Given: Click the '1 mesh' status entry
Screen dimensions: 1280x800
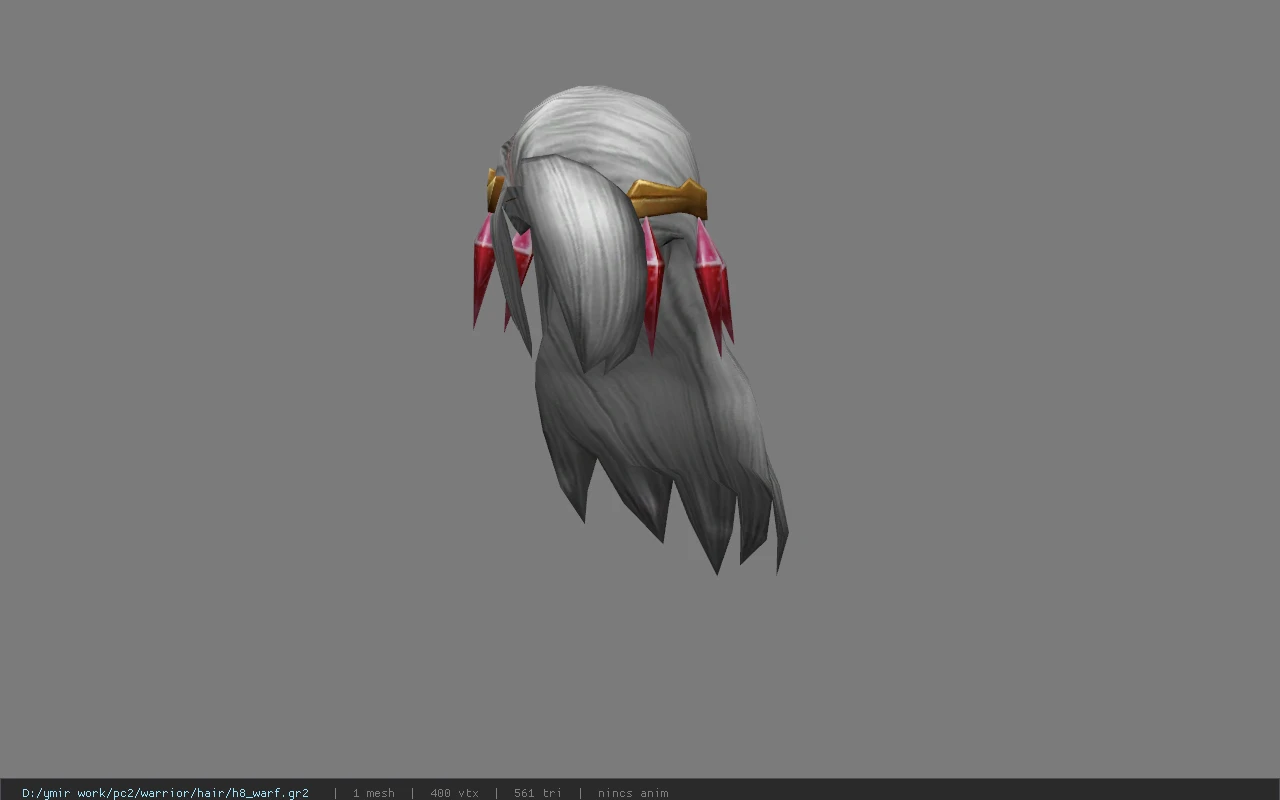Looking at the screenshot, I should (x=373, y=793).
